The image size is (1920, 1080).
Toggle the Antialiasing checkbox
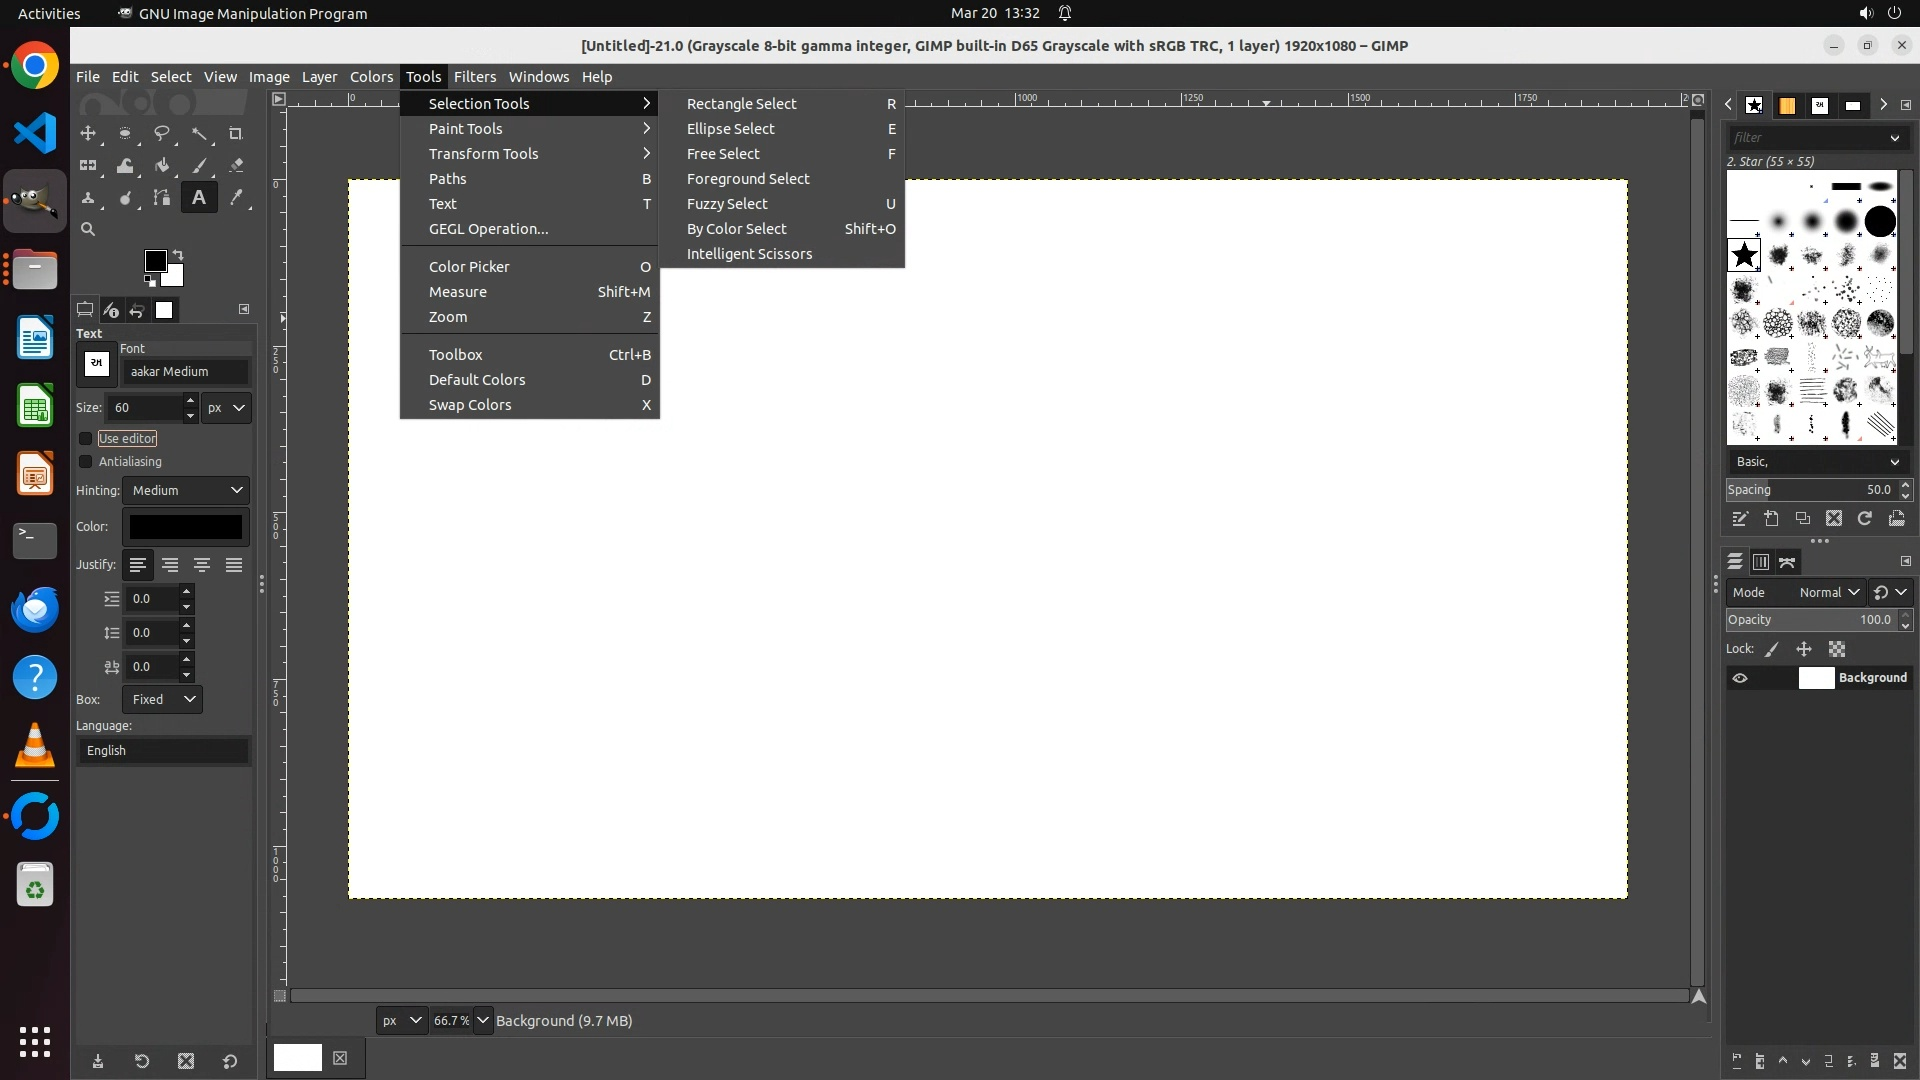tap(86, 461)
